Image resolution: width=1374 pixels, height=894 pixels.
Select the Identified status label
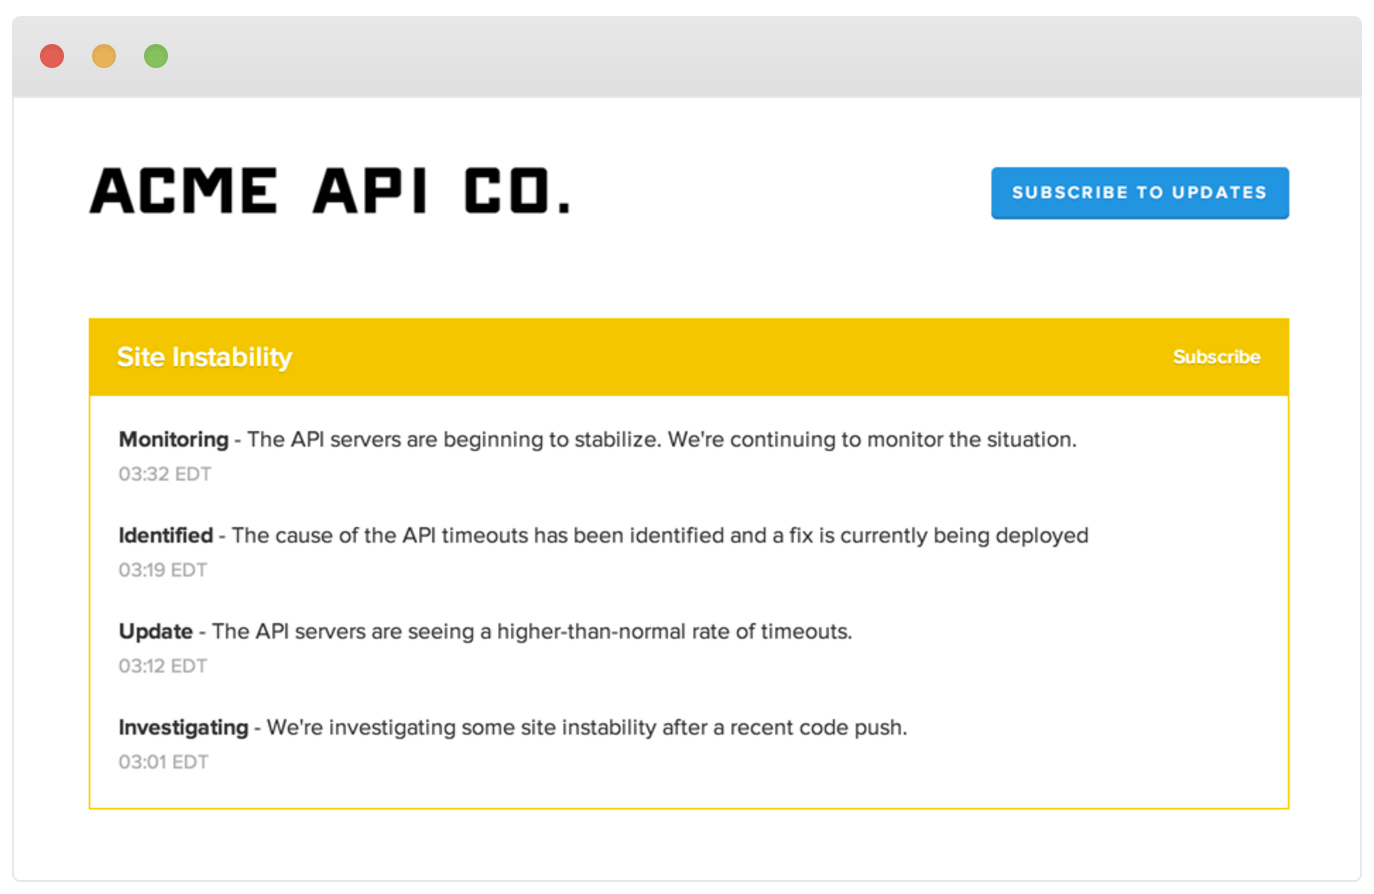(165, 536)
